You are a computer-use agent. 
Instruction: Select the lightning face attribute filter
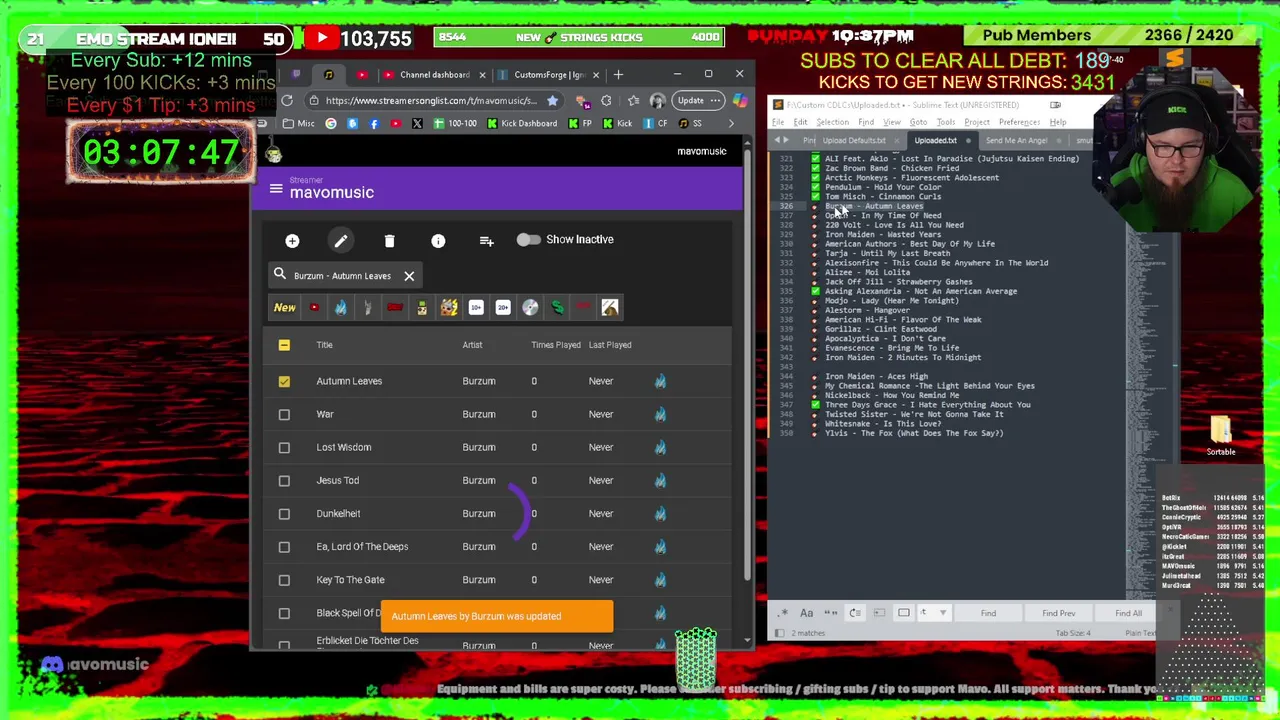(449, 308)
